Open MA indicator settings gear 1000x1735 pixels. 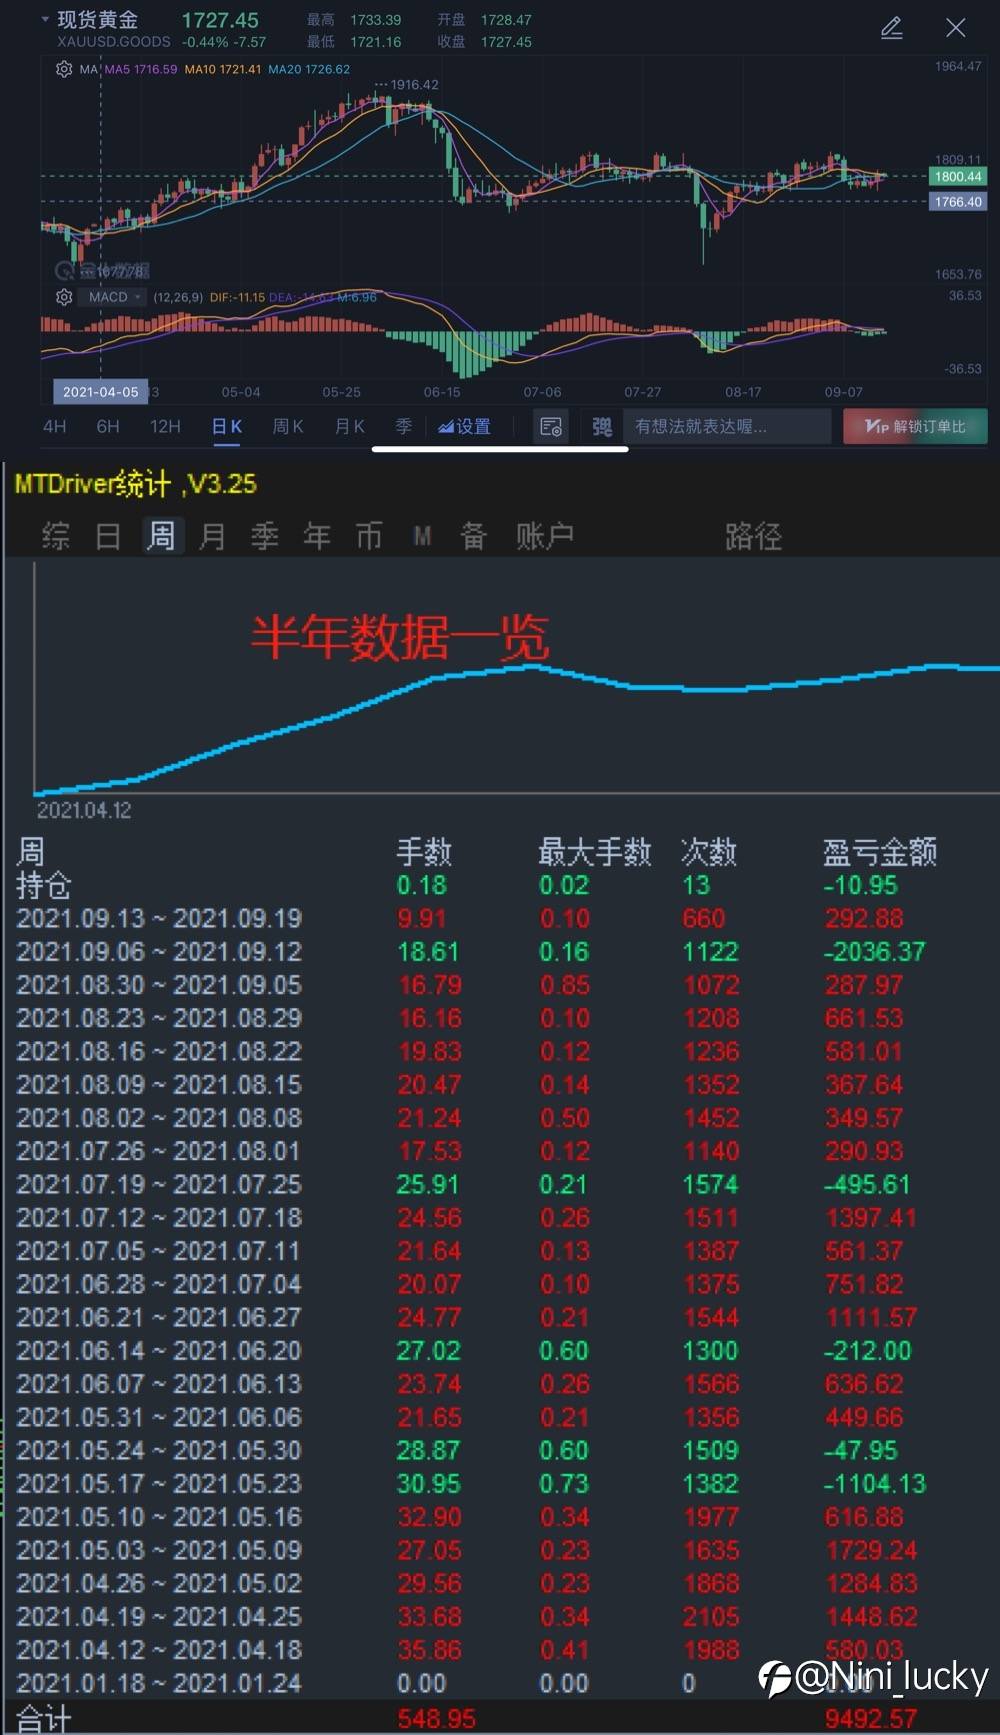(64, 69)
